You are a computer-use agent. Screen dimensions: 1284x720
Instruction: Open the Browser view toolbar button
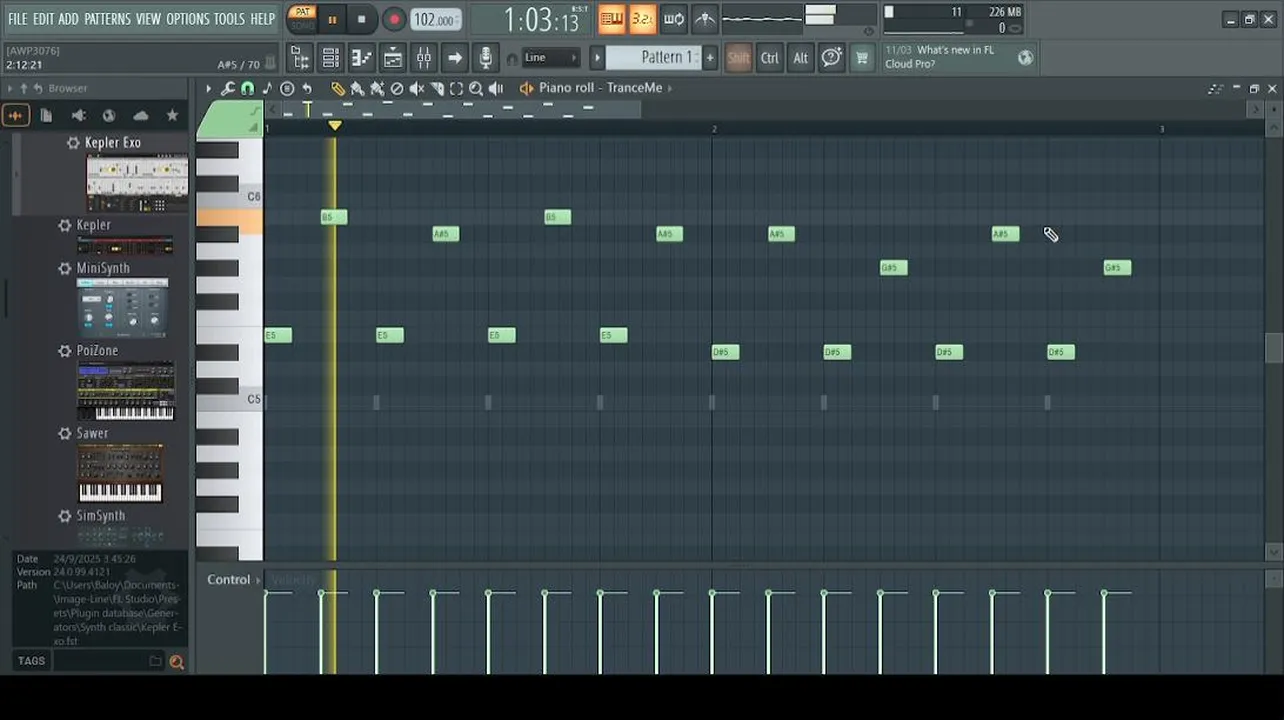point(300,58)
